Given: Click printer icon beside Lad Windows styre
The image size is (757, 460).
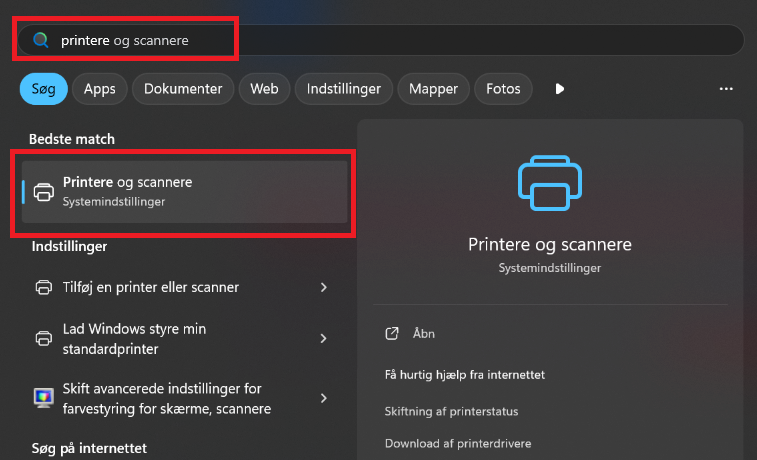Looking at the screenshot, I should pyautogui.click(x=44, y=339).
